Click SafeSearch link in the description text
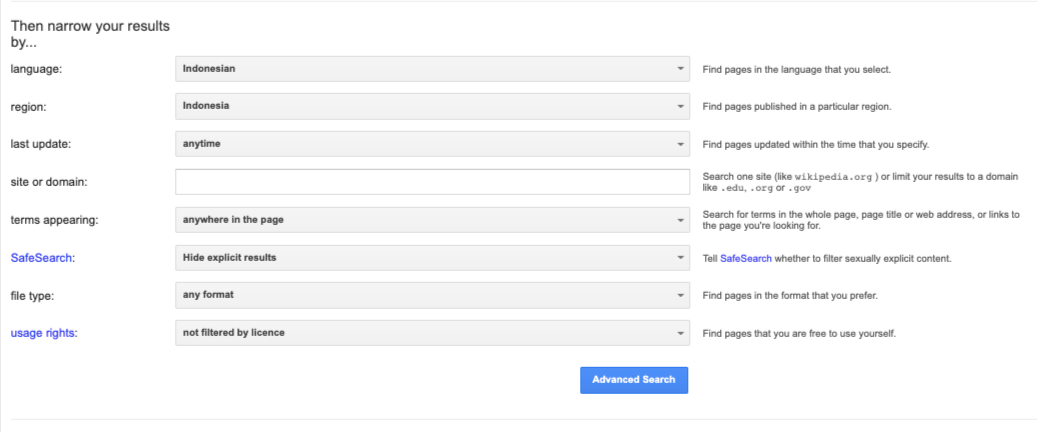1040x432 pixels. (x=746, y=259)
